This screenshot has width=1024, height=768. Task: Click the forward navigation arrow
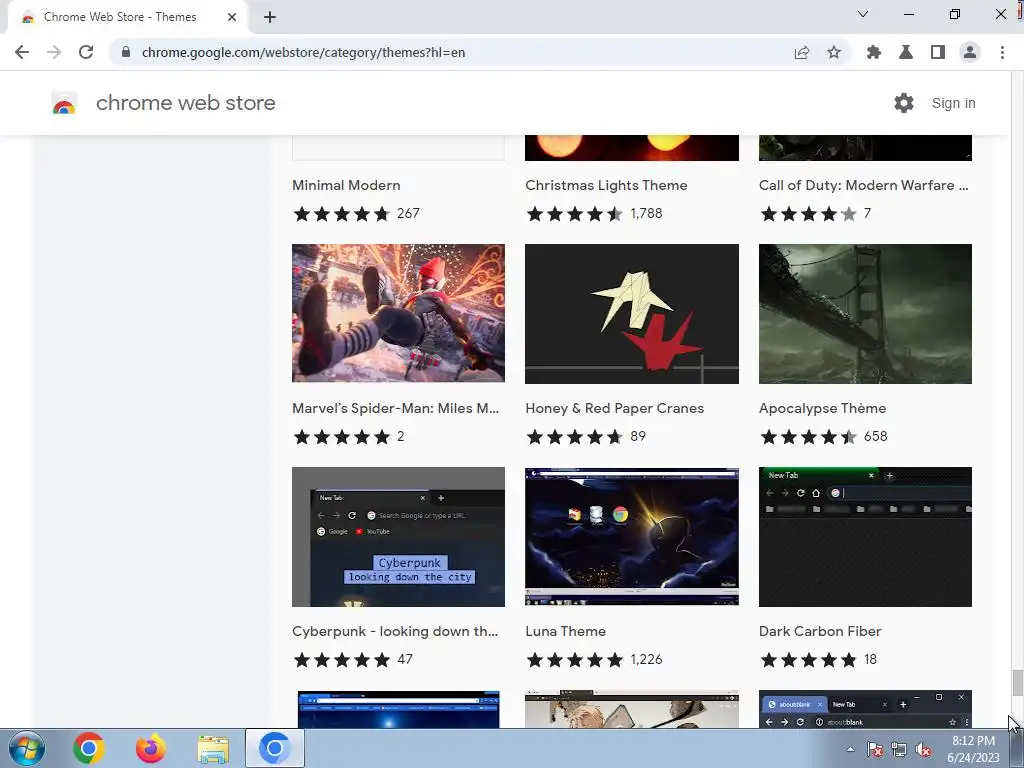tap(54, 52)
